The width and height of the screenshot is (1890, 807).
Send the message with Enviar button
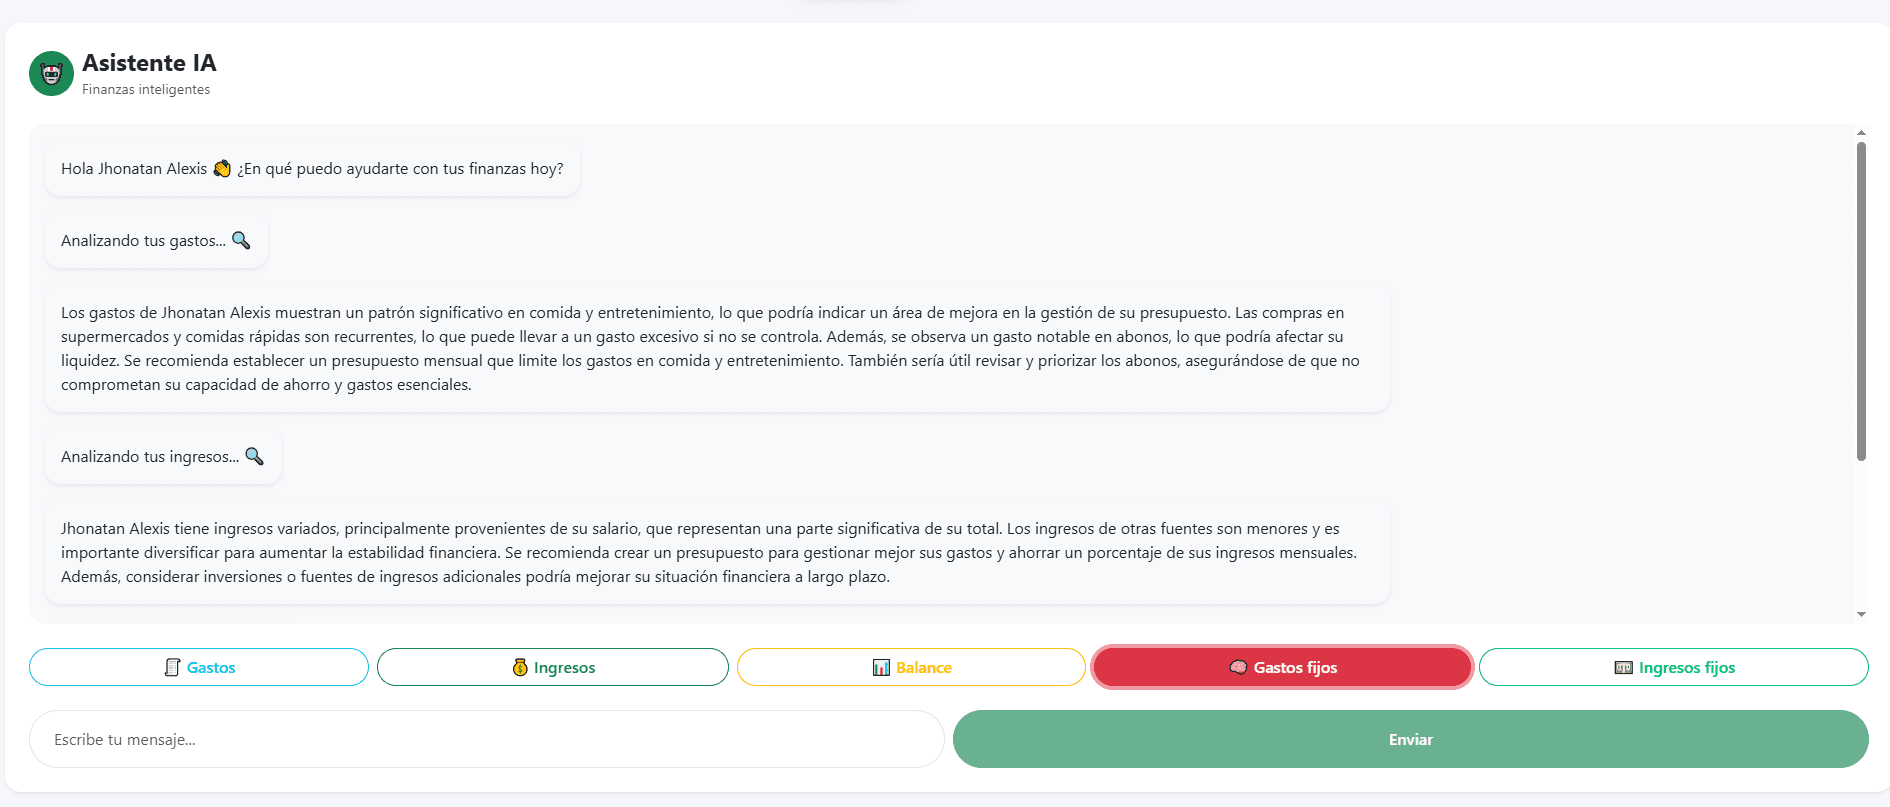pyautogui.click(x=1410, y=739)
